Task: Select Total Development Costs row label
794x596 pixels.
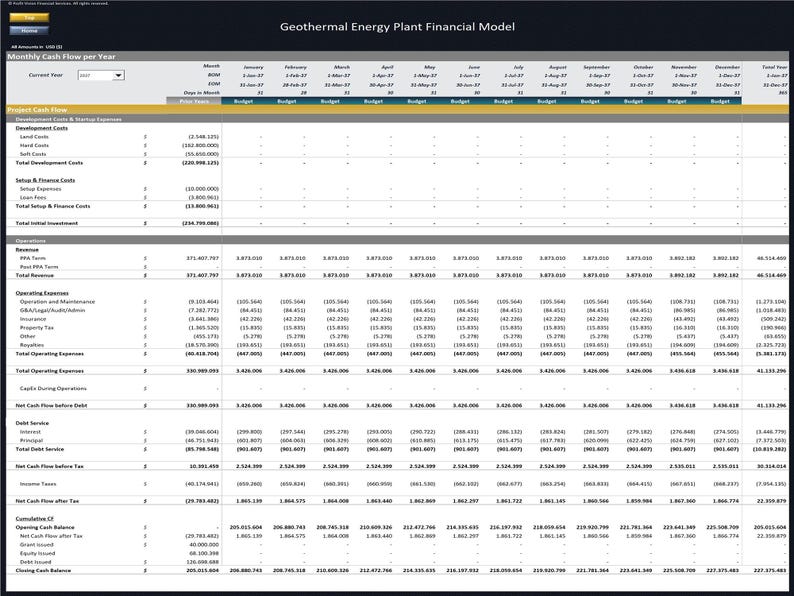Action: (x=49, y=163)
